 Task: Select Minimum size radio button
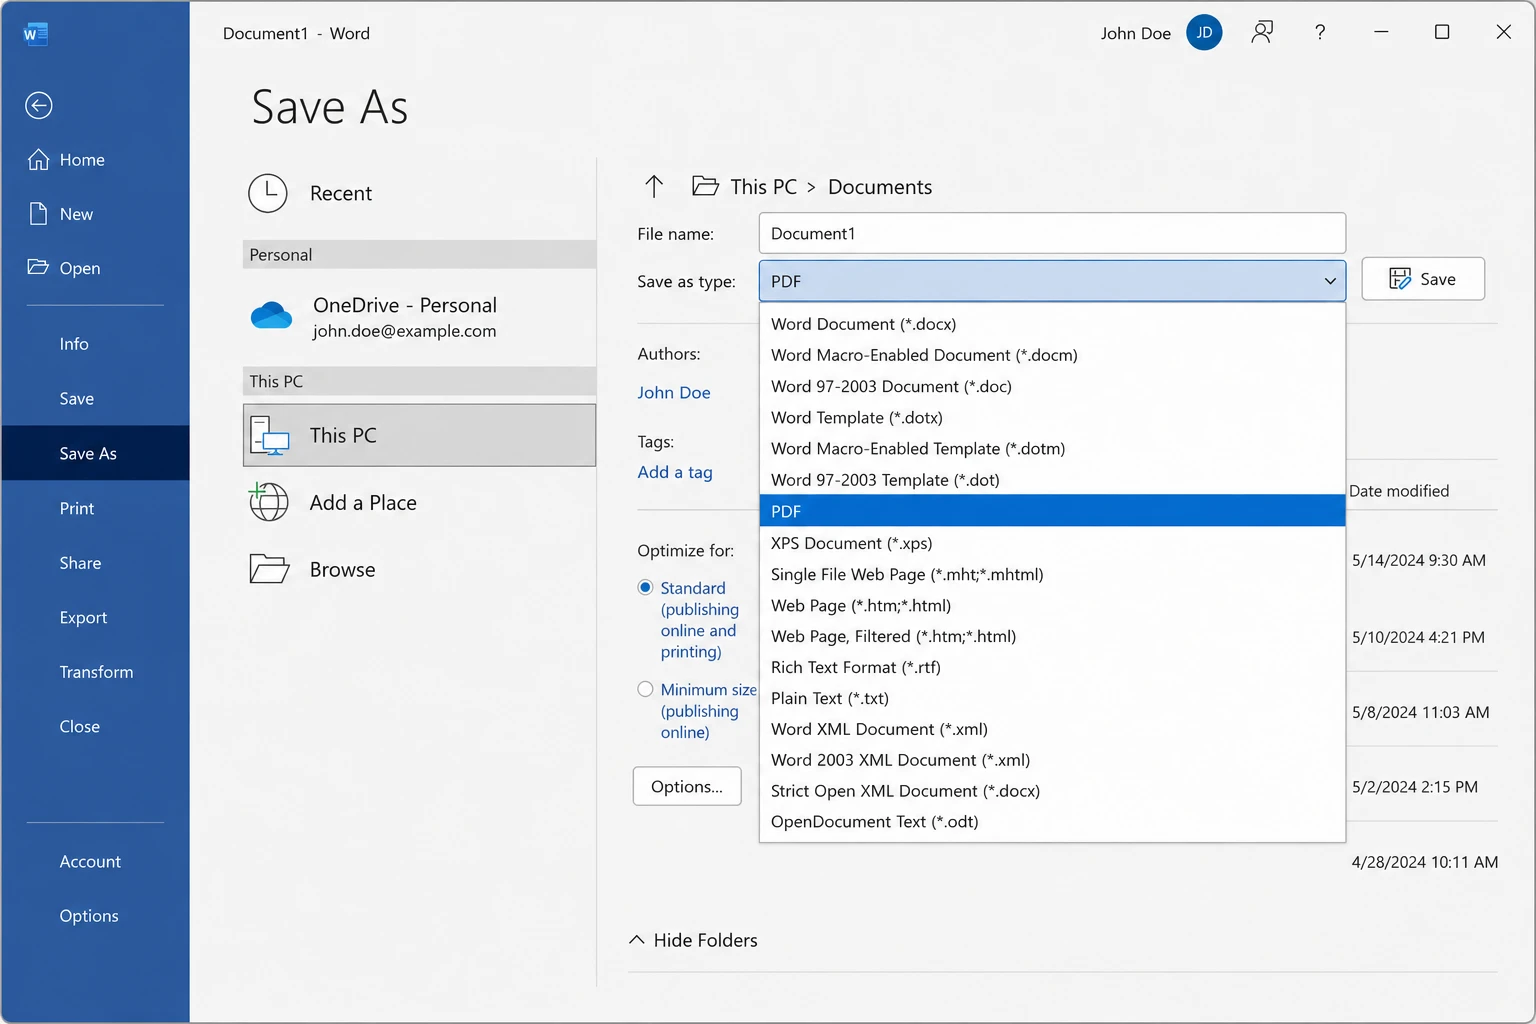(646, 689)
